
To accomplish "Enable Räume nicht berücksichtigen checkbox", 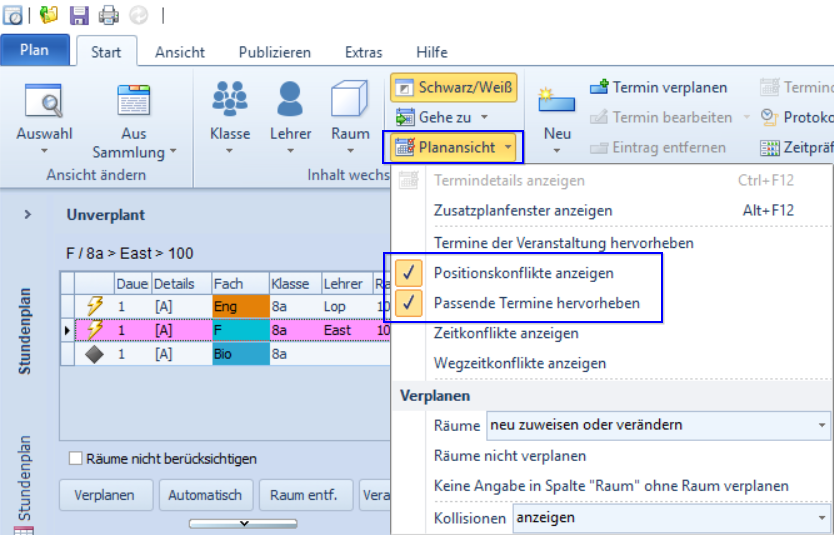I will [x=76, y=458].
